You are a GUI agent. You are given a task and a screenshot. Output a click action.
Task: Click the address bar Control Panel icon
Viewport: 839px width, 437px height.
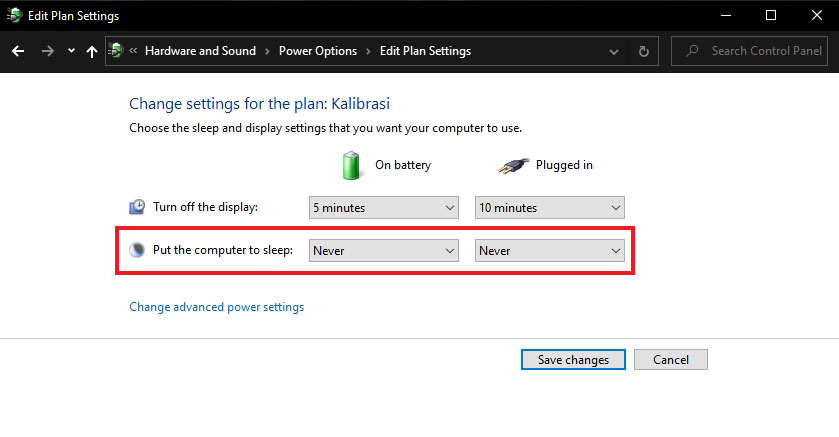click(117, 51)
